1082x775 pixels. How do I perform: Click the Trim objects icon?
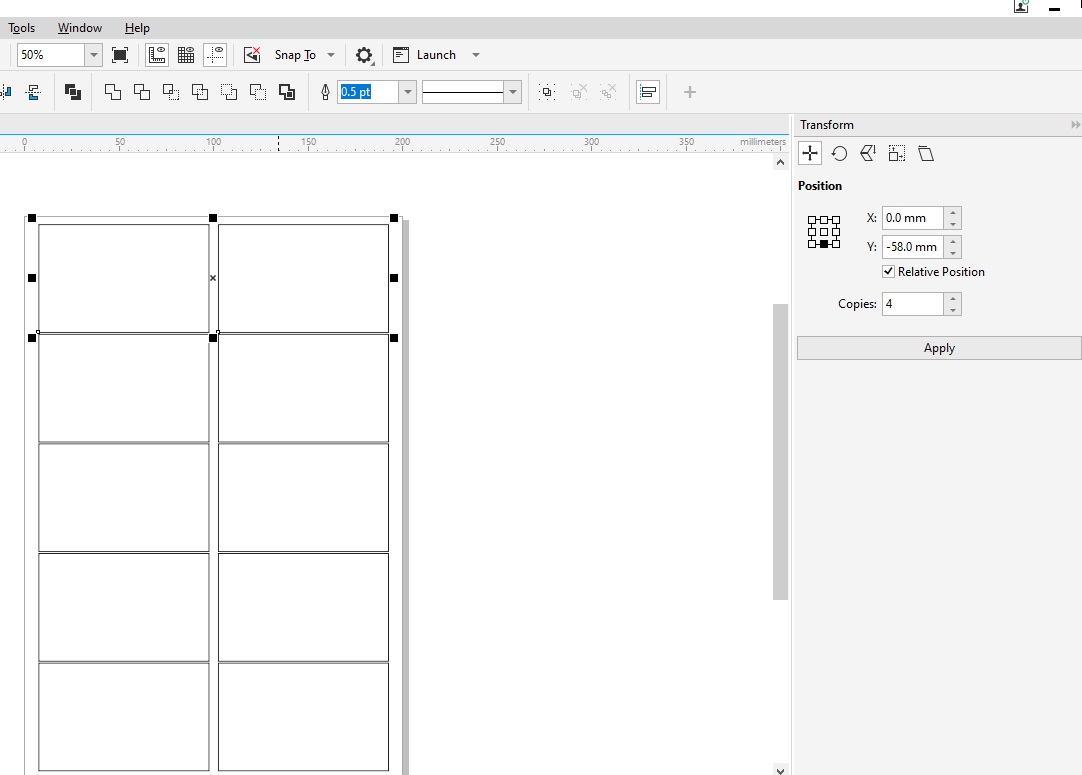141,92
